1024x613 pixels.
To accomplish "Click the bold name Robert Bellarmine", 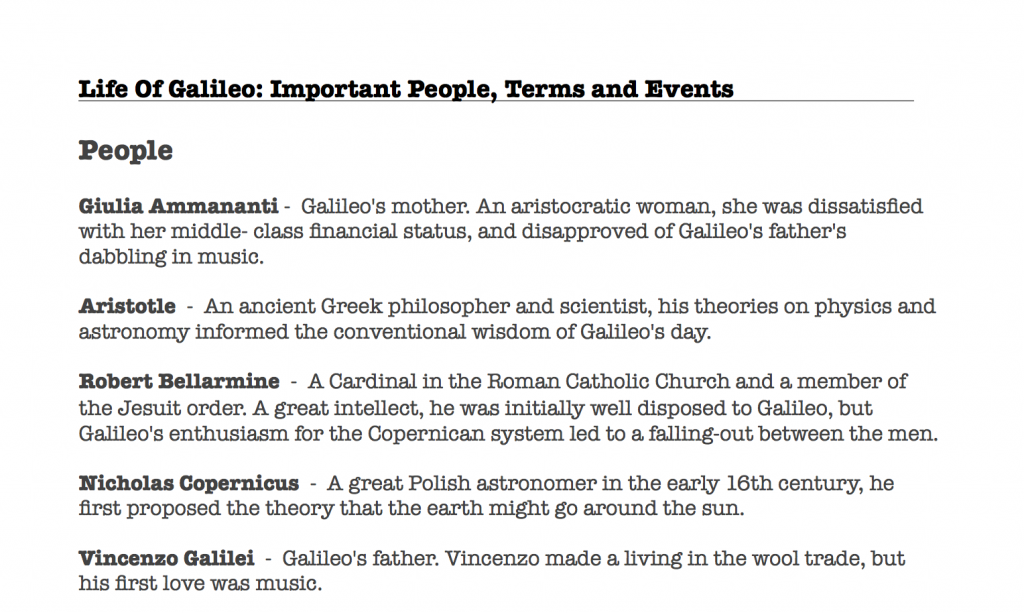I will click(x=179, y=381).
